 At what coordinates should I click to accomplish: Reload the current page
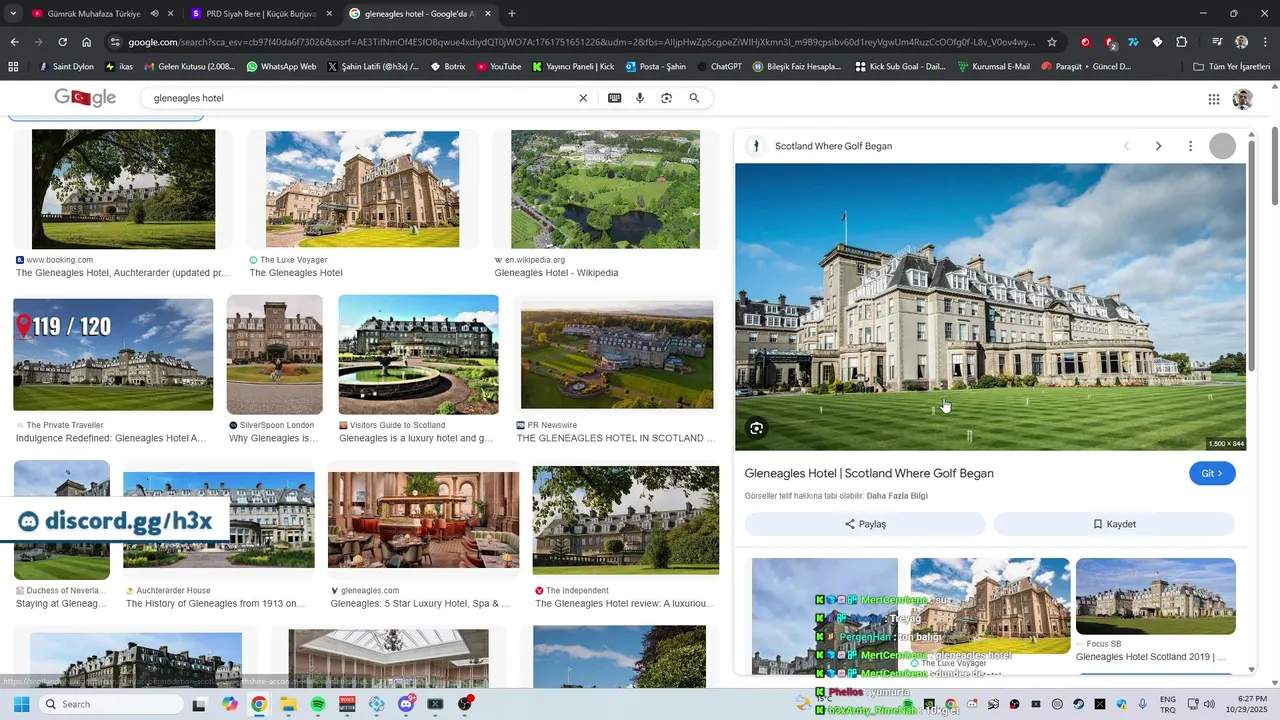click(x=62, y=42)
